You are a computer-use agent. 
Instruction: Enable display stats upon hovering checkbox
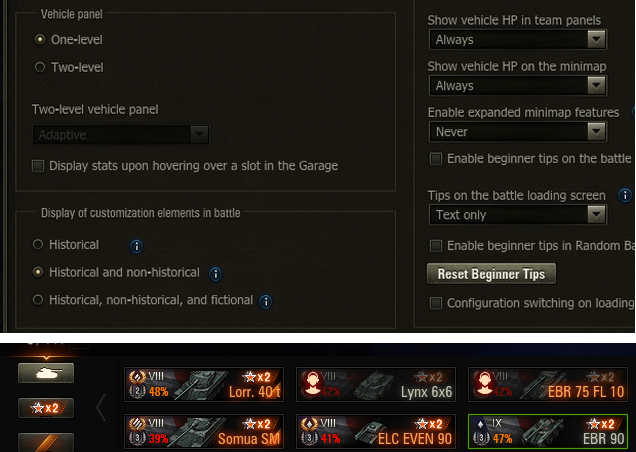(38, 166)
